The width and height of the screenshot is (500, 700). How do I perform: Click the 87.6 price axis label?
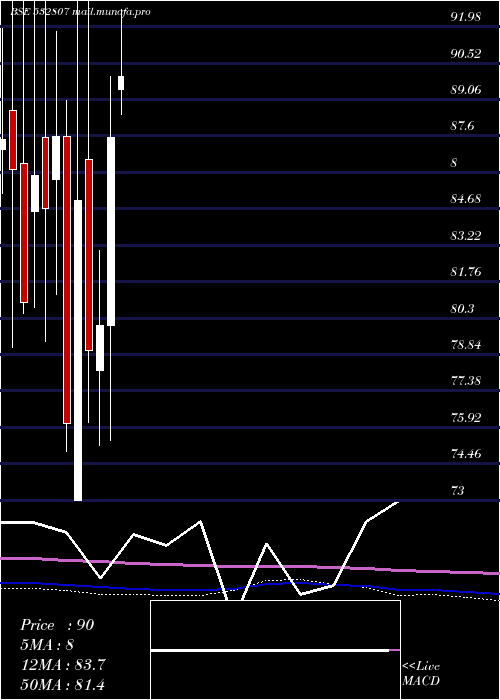462,126
